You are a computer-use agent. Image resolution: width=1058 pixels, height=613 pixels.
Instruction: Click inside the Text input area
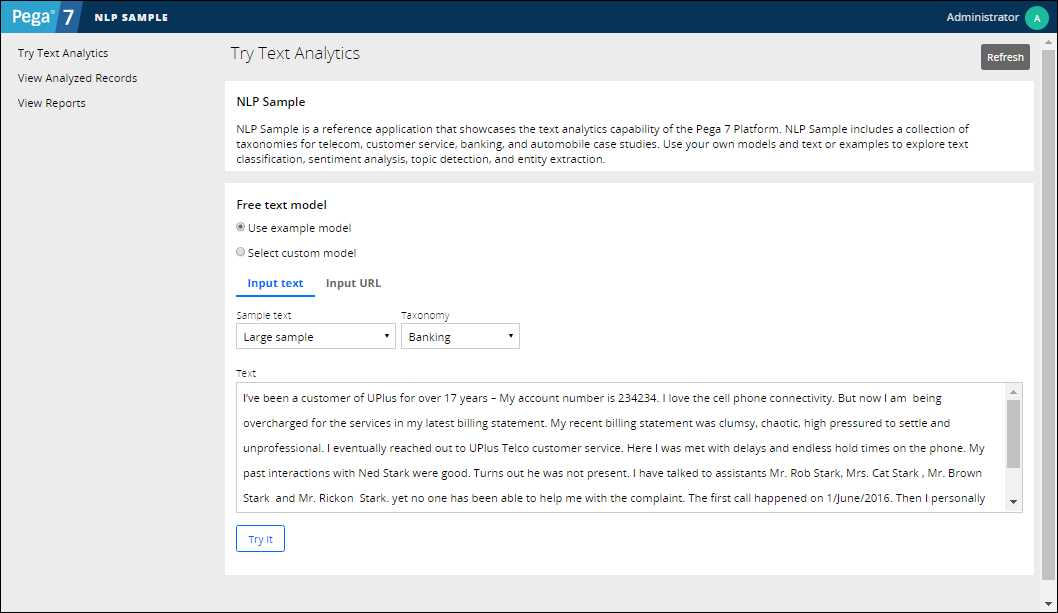[x=621, y=448]
